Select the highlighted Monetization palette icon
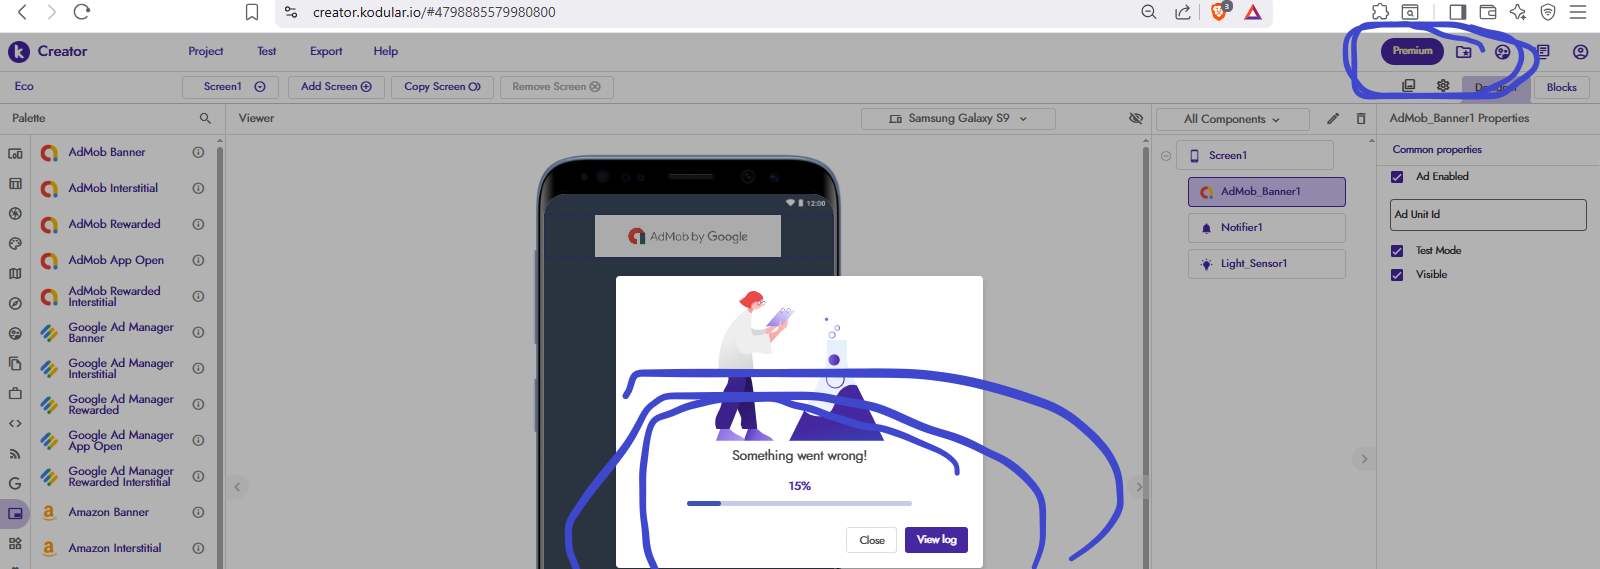Viewport: 1600px width, 569px height. pos(15,513)
